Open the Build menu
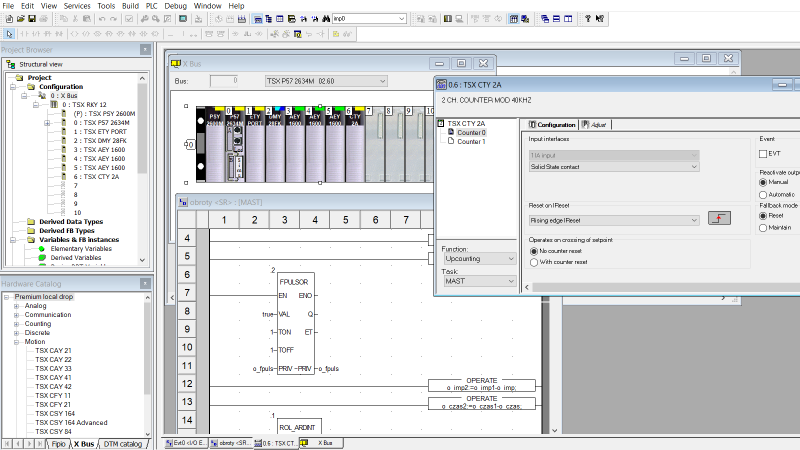 pos(130,6)
